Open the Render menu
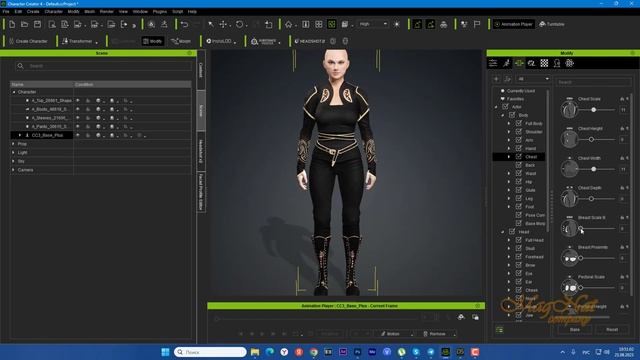This screenshot has width=640, height=360. (x=107, y=11)
